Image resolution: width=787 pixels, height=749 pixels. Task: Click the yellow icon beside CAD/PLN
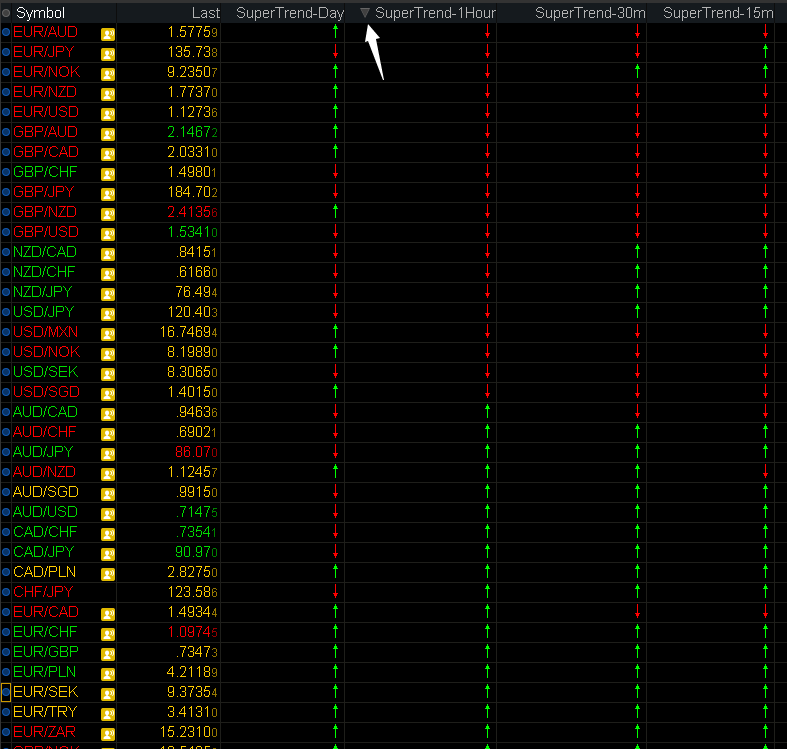click(x=108, y=574)
